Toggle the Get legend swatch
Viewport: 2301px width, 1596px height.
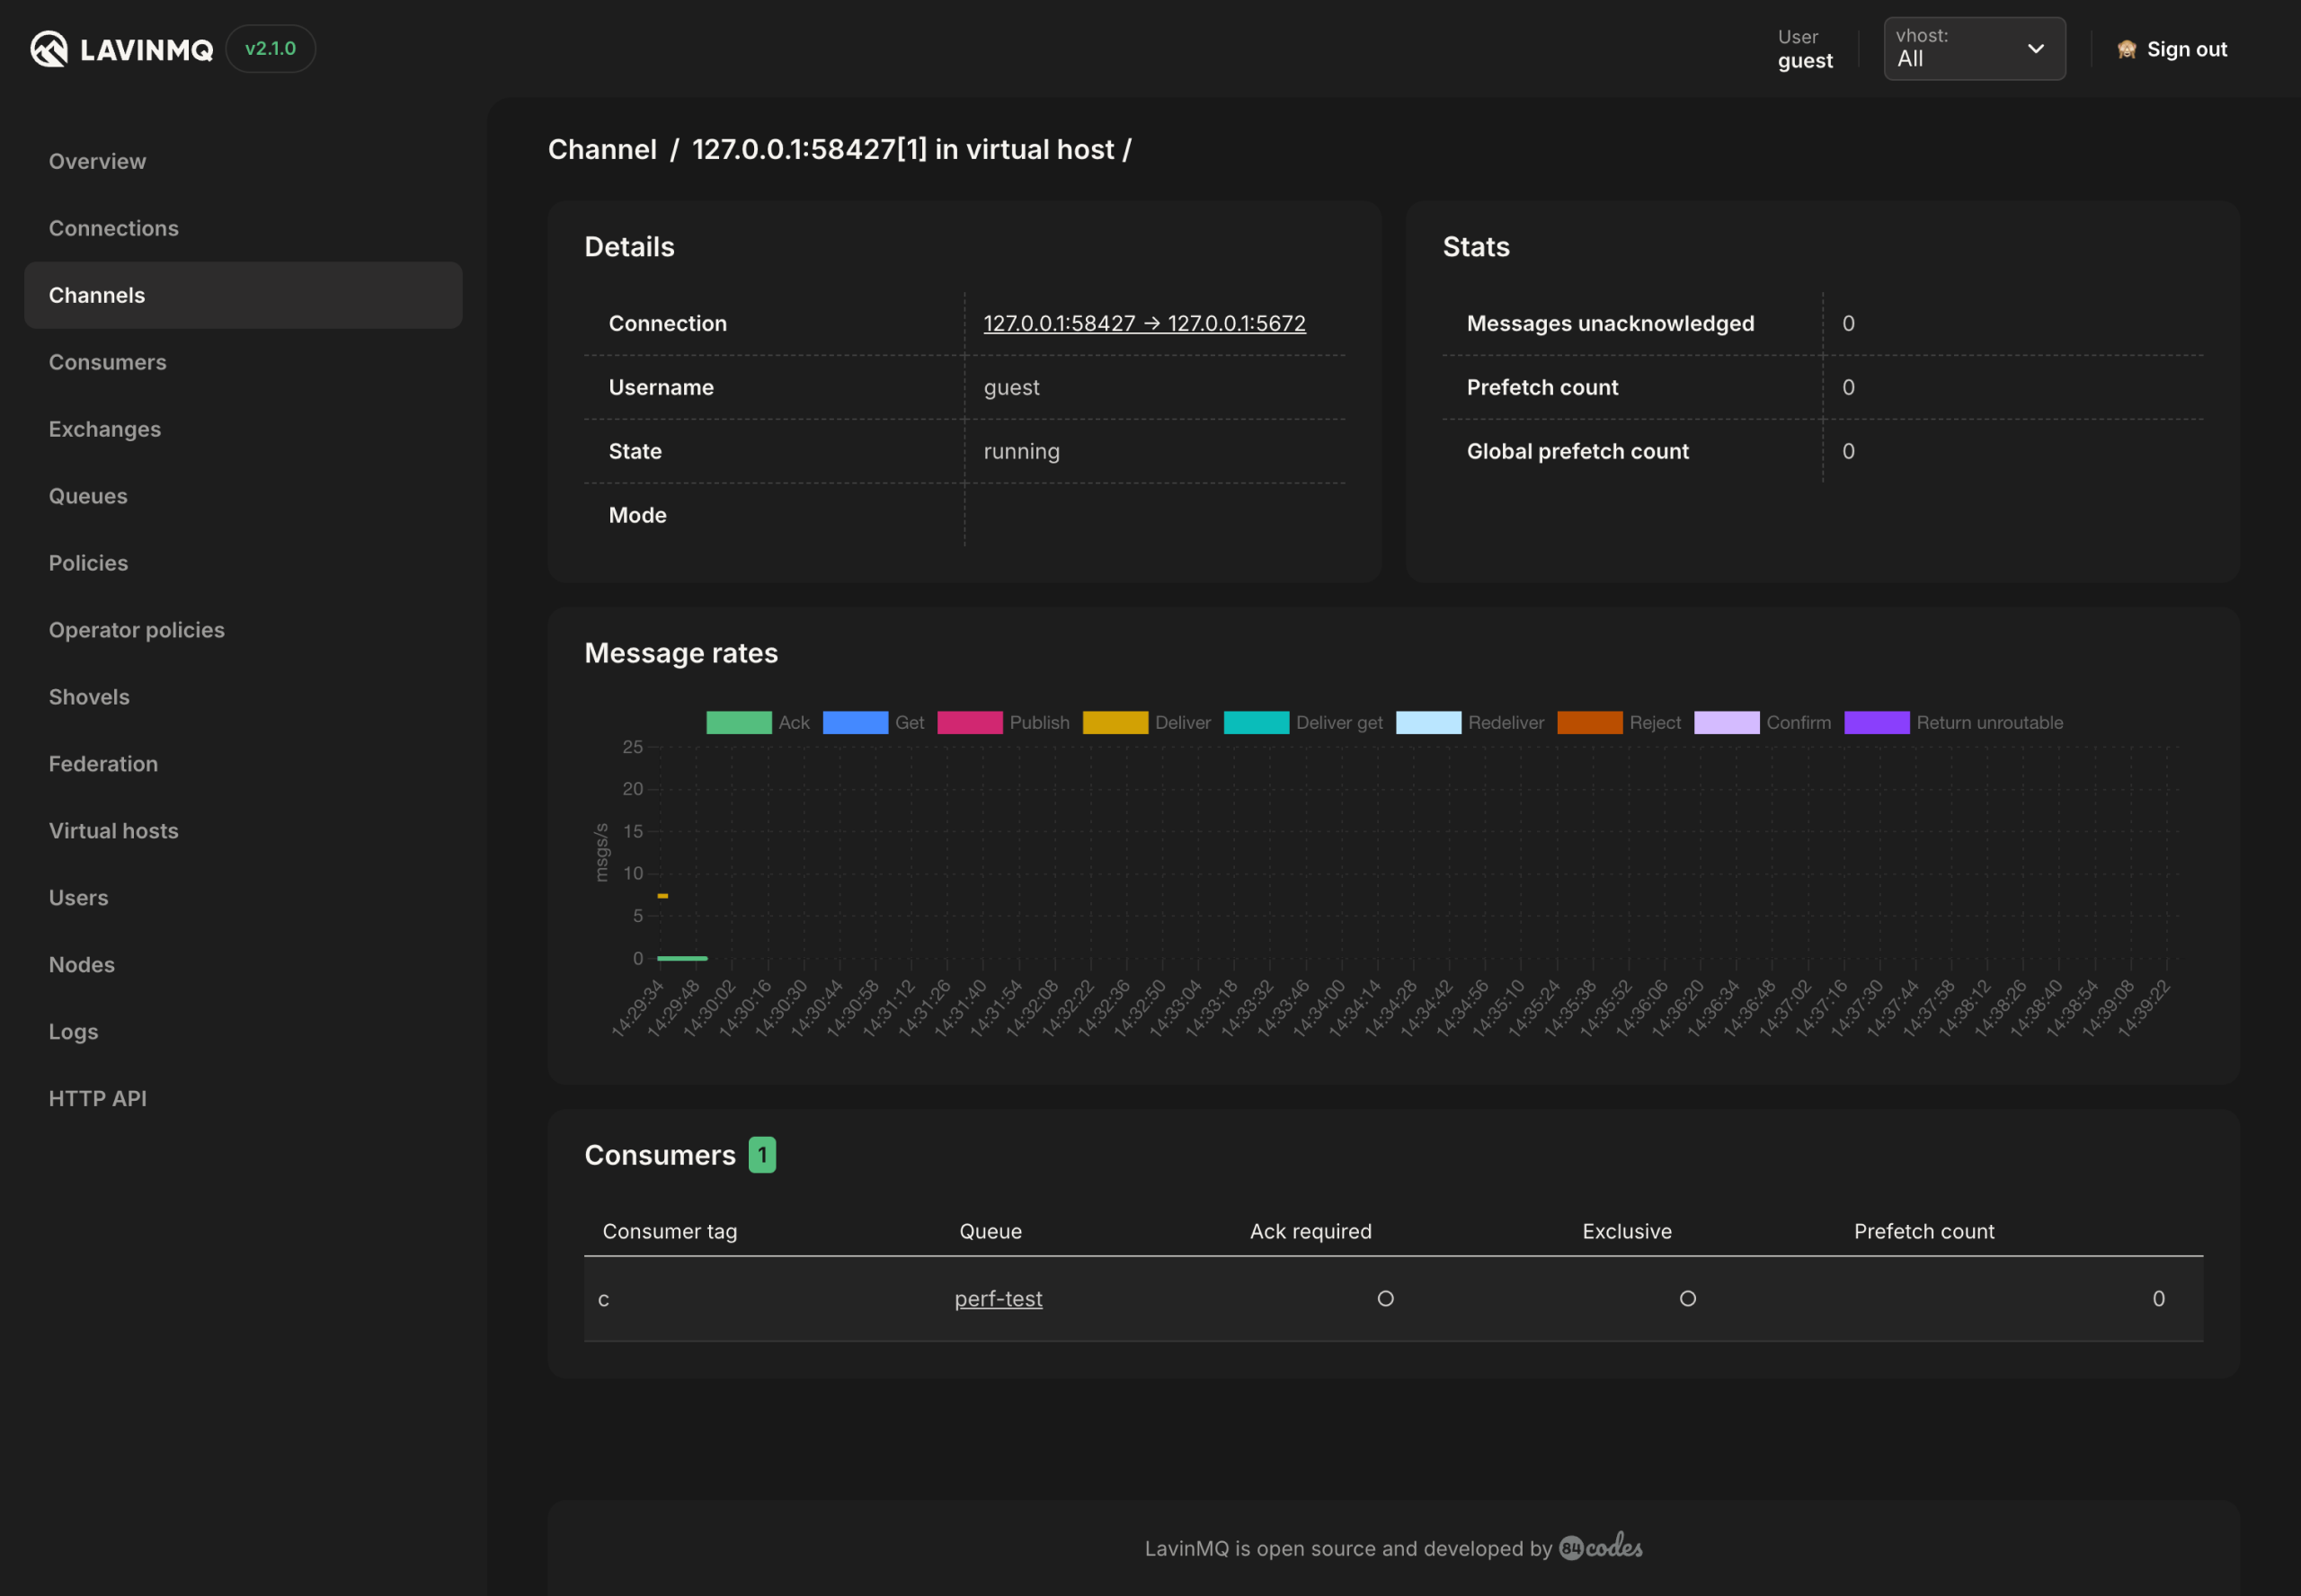[855, 722]
